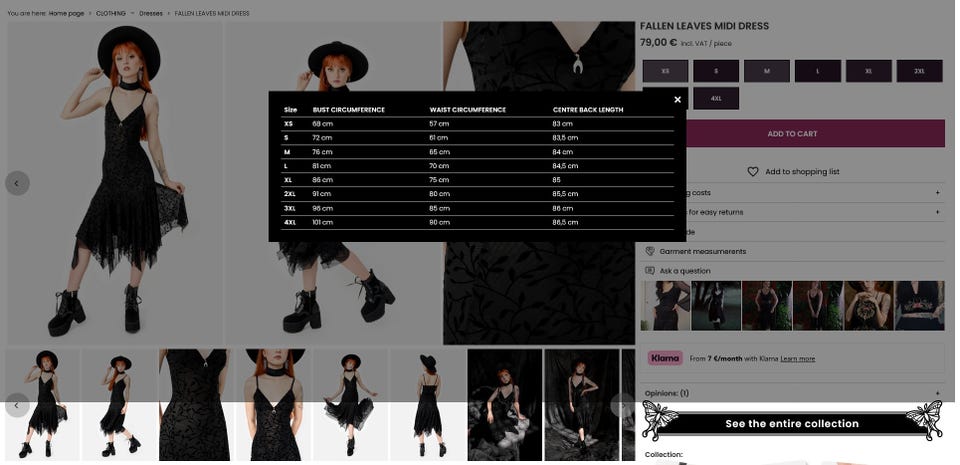
Task: Open third customer photo with red background
Action: pos(767,306)
